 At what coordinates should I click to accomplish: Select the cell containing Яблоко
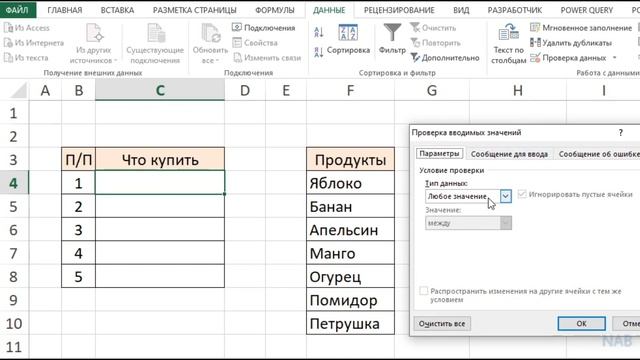(x=350, y=183)
